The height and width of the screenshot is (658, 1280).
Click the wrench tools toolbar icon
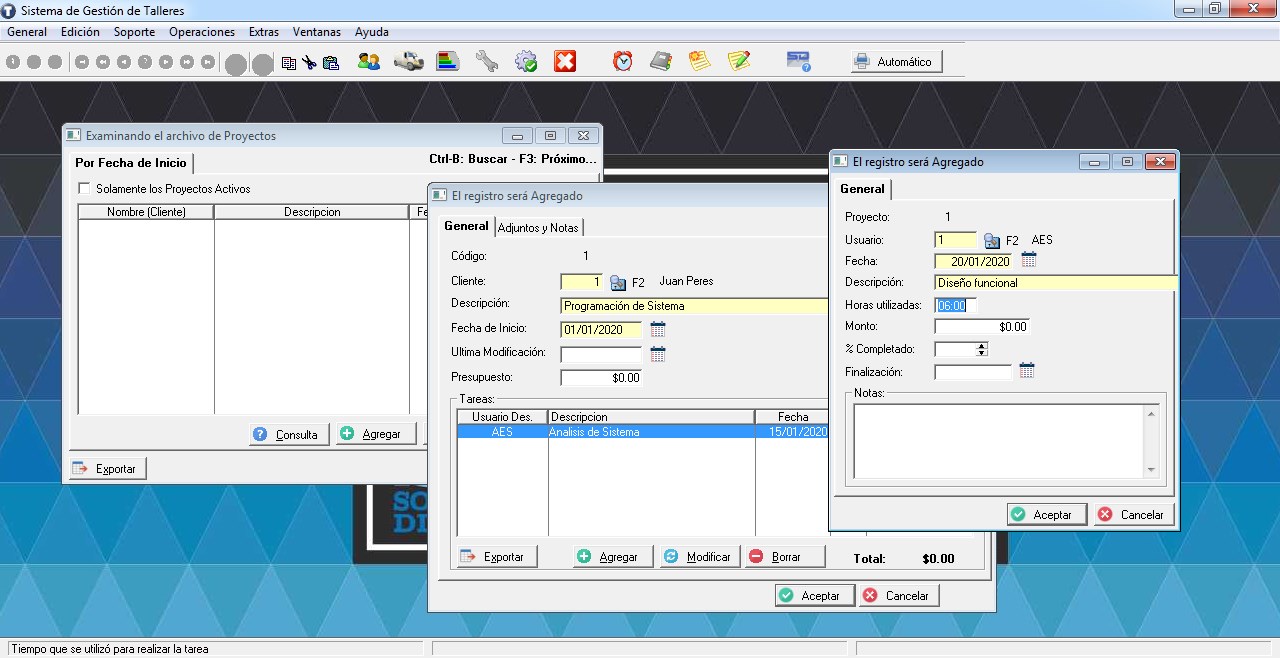coord(487,62)
